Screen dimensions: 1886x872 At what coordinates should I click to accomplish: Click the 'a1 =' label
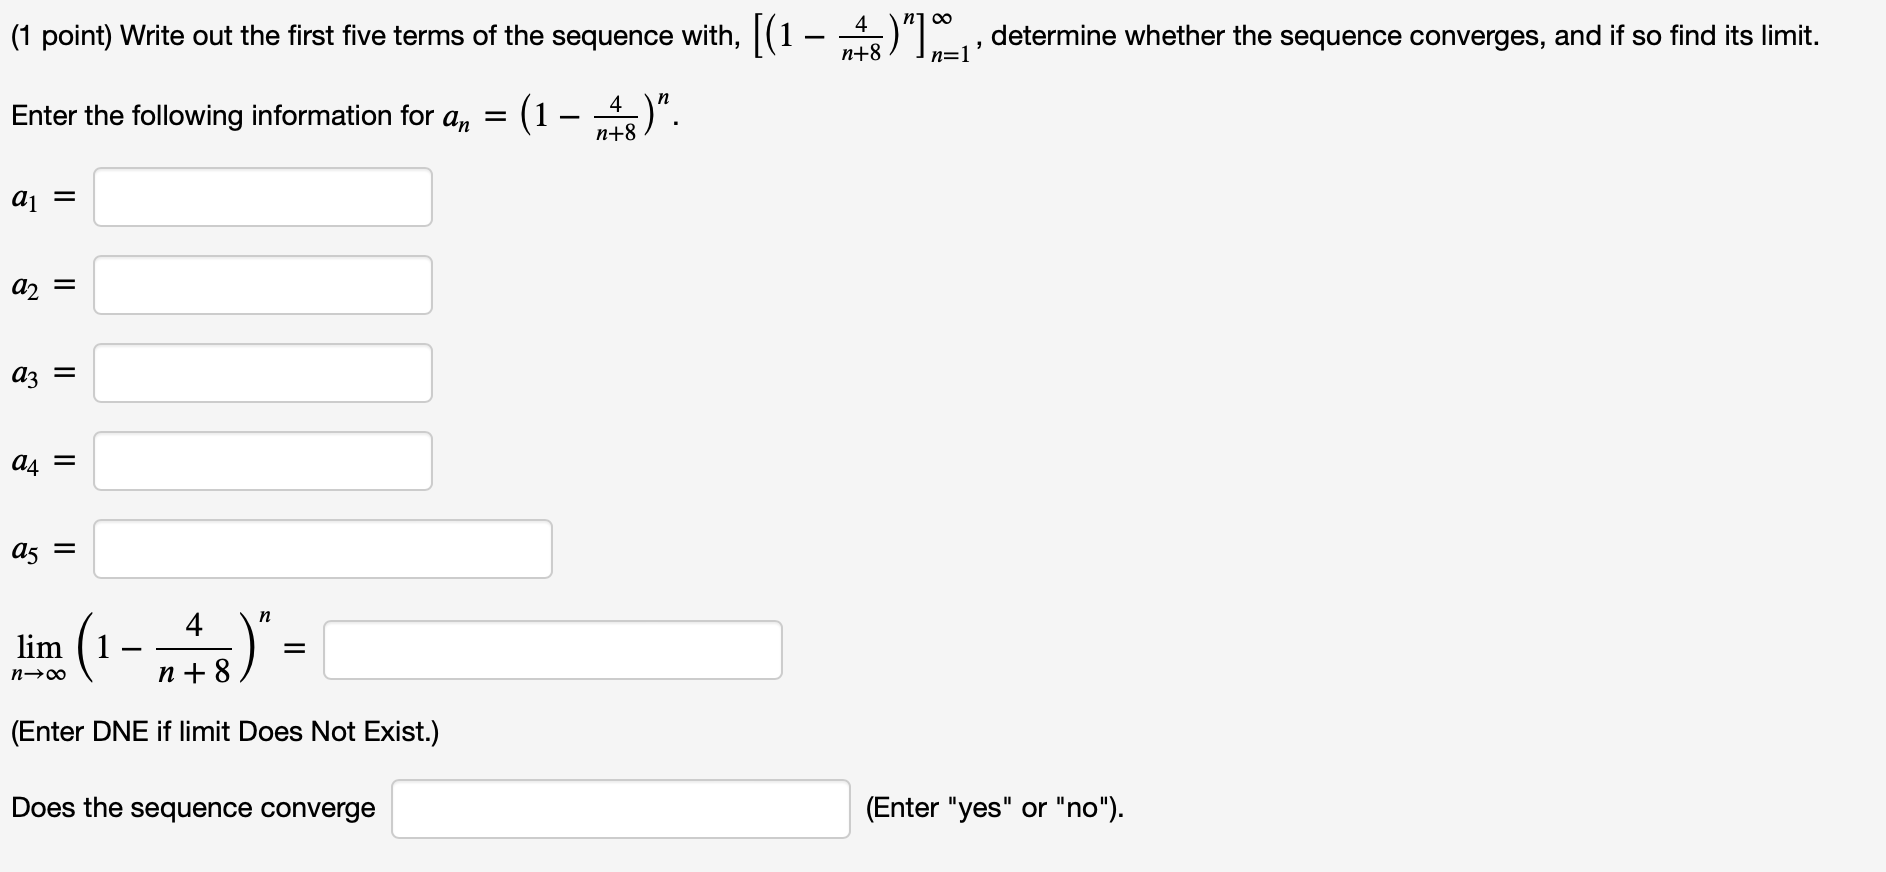point(43,198)
